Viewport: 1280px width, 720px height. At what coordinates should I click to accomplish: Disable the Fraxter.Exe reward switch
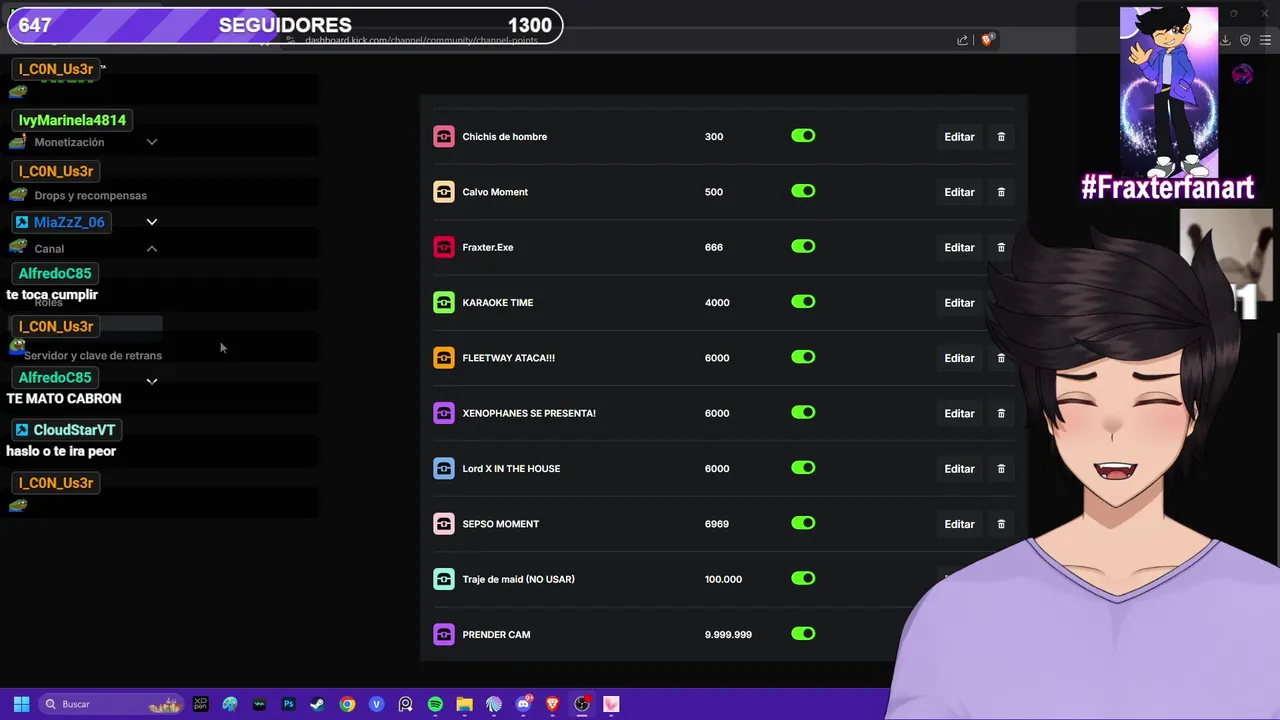pyautogui.click(x=803, y=246)
